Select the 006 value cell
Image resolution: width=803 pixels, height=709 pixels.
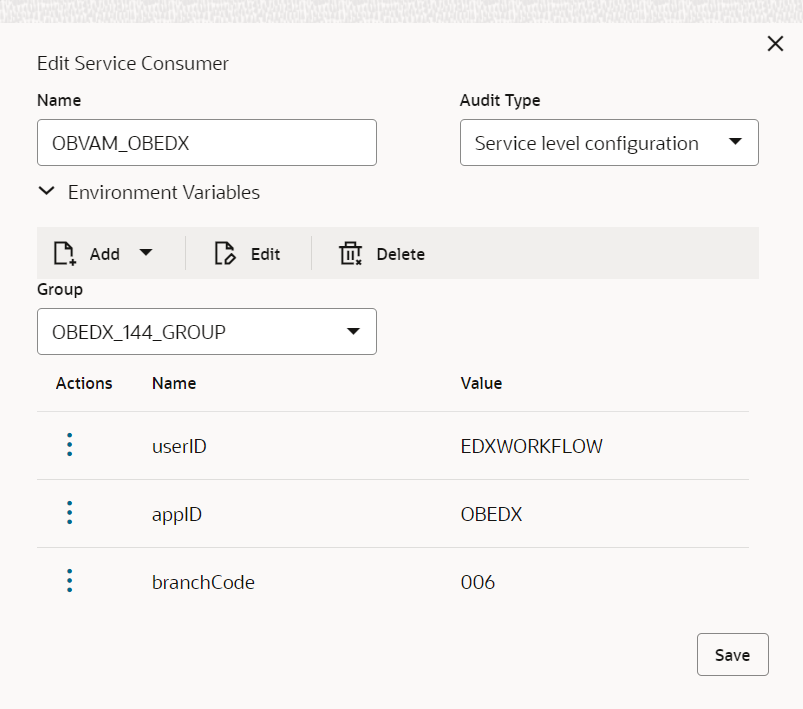point(477,582)
